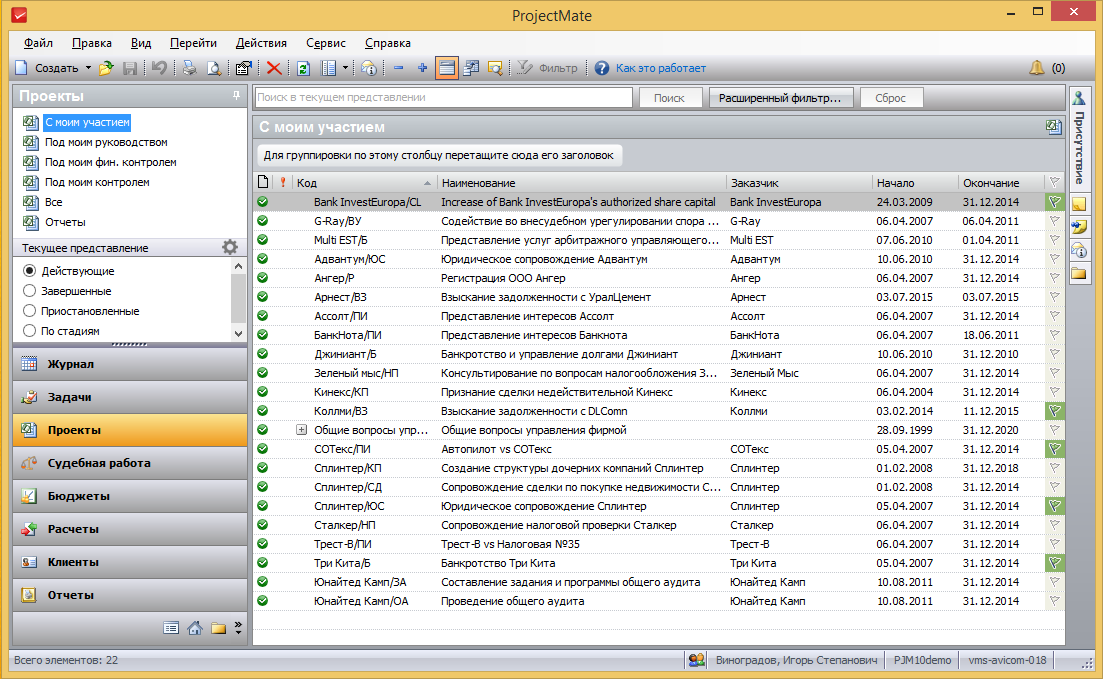
Task: Select the 'Приостановленные' view option
Action: click(x=29, y=311)
